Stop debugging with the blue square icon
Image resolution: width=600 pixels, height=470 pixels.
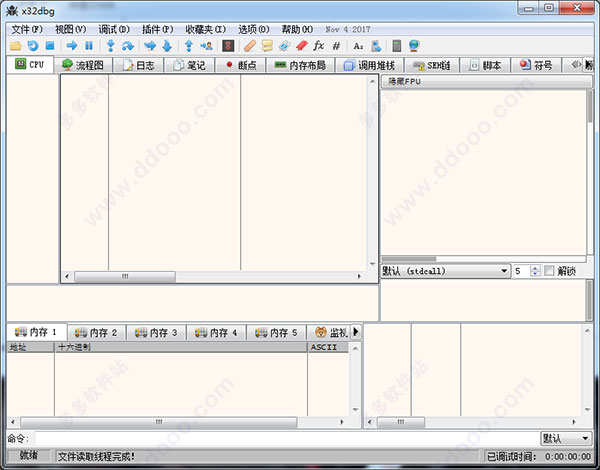coord(50,46)
